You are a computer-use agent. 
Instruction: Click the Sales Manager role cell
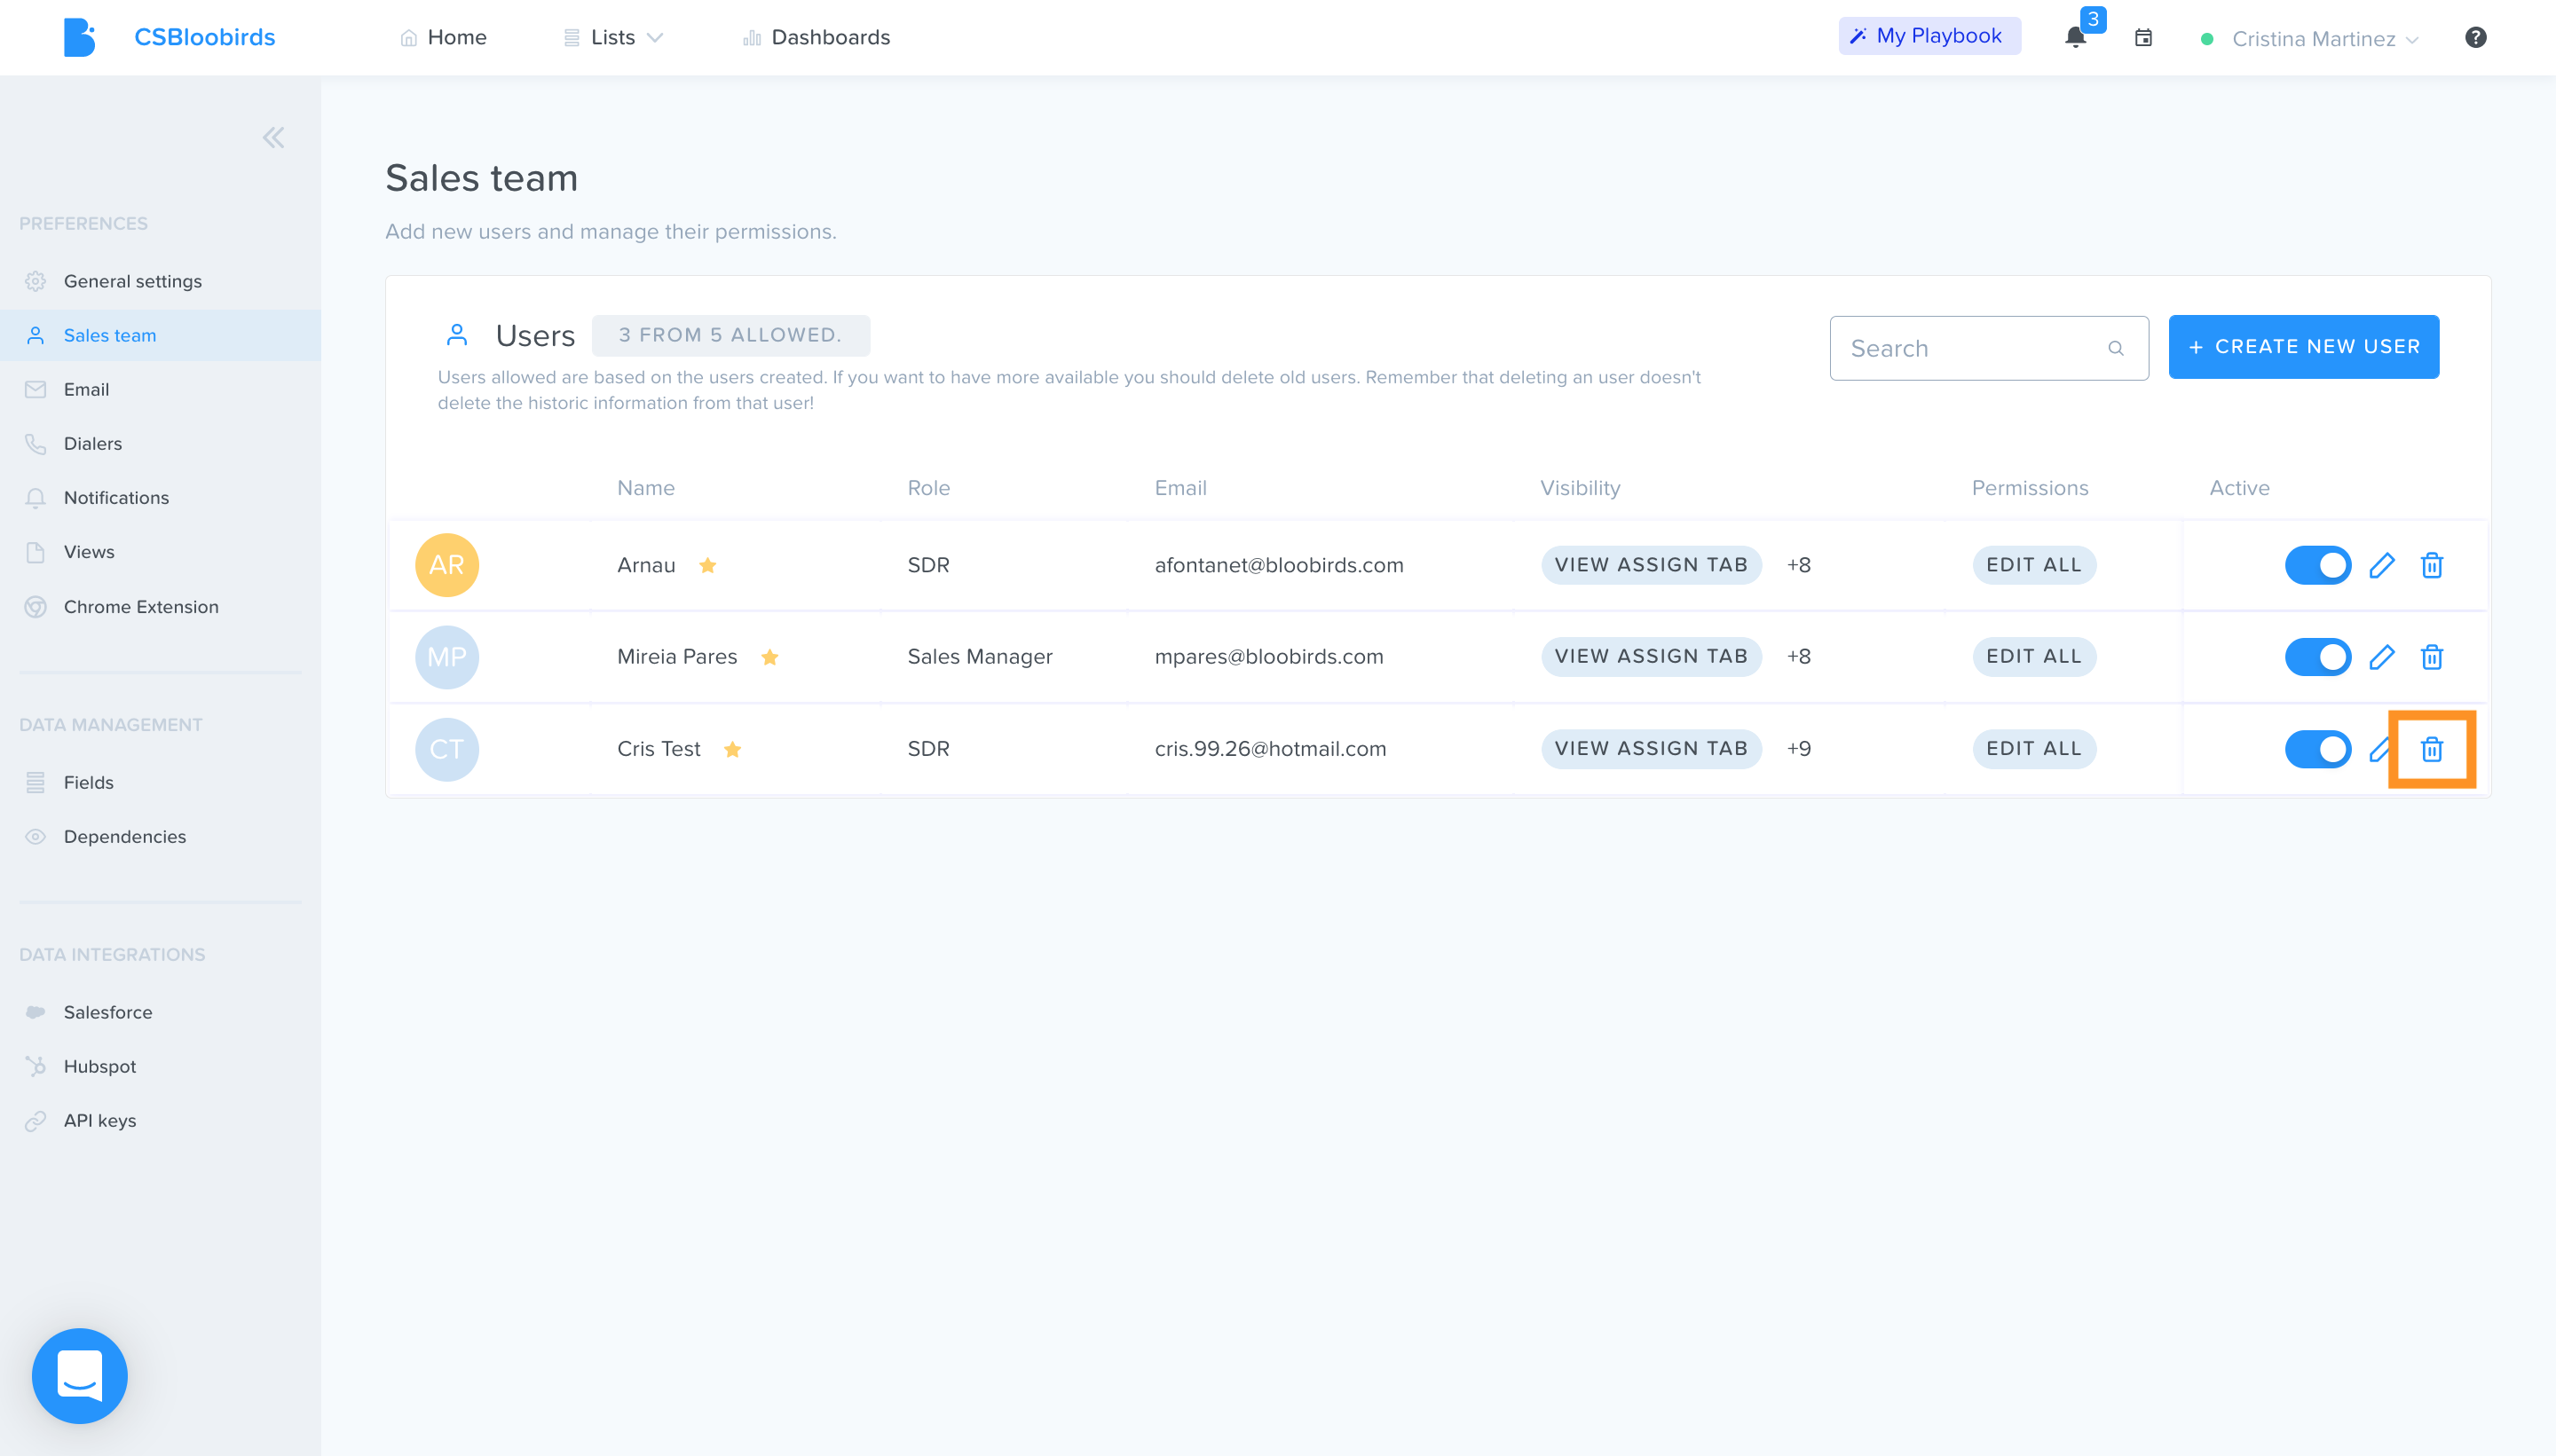click(x=980, y=657)
